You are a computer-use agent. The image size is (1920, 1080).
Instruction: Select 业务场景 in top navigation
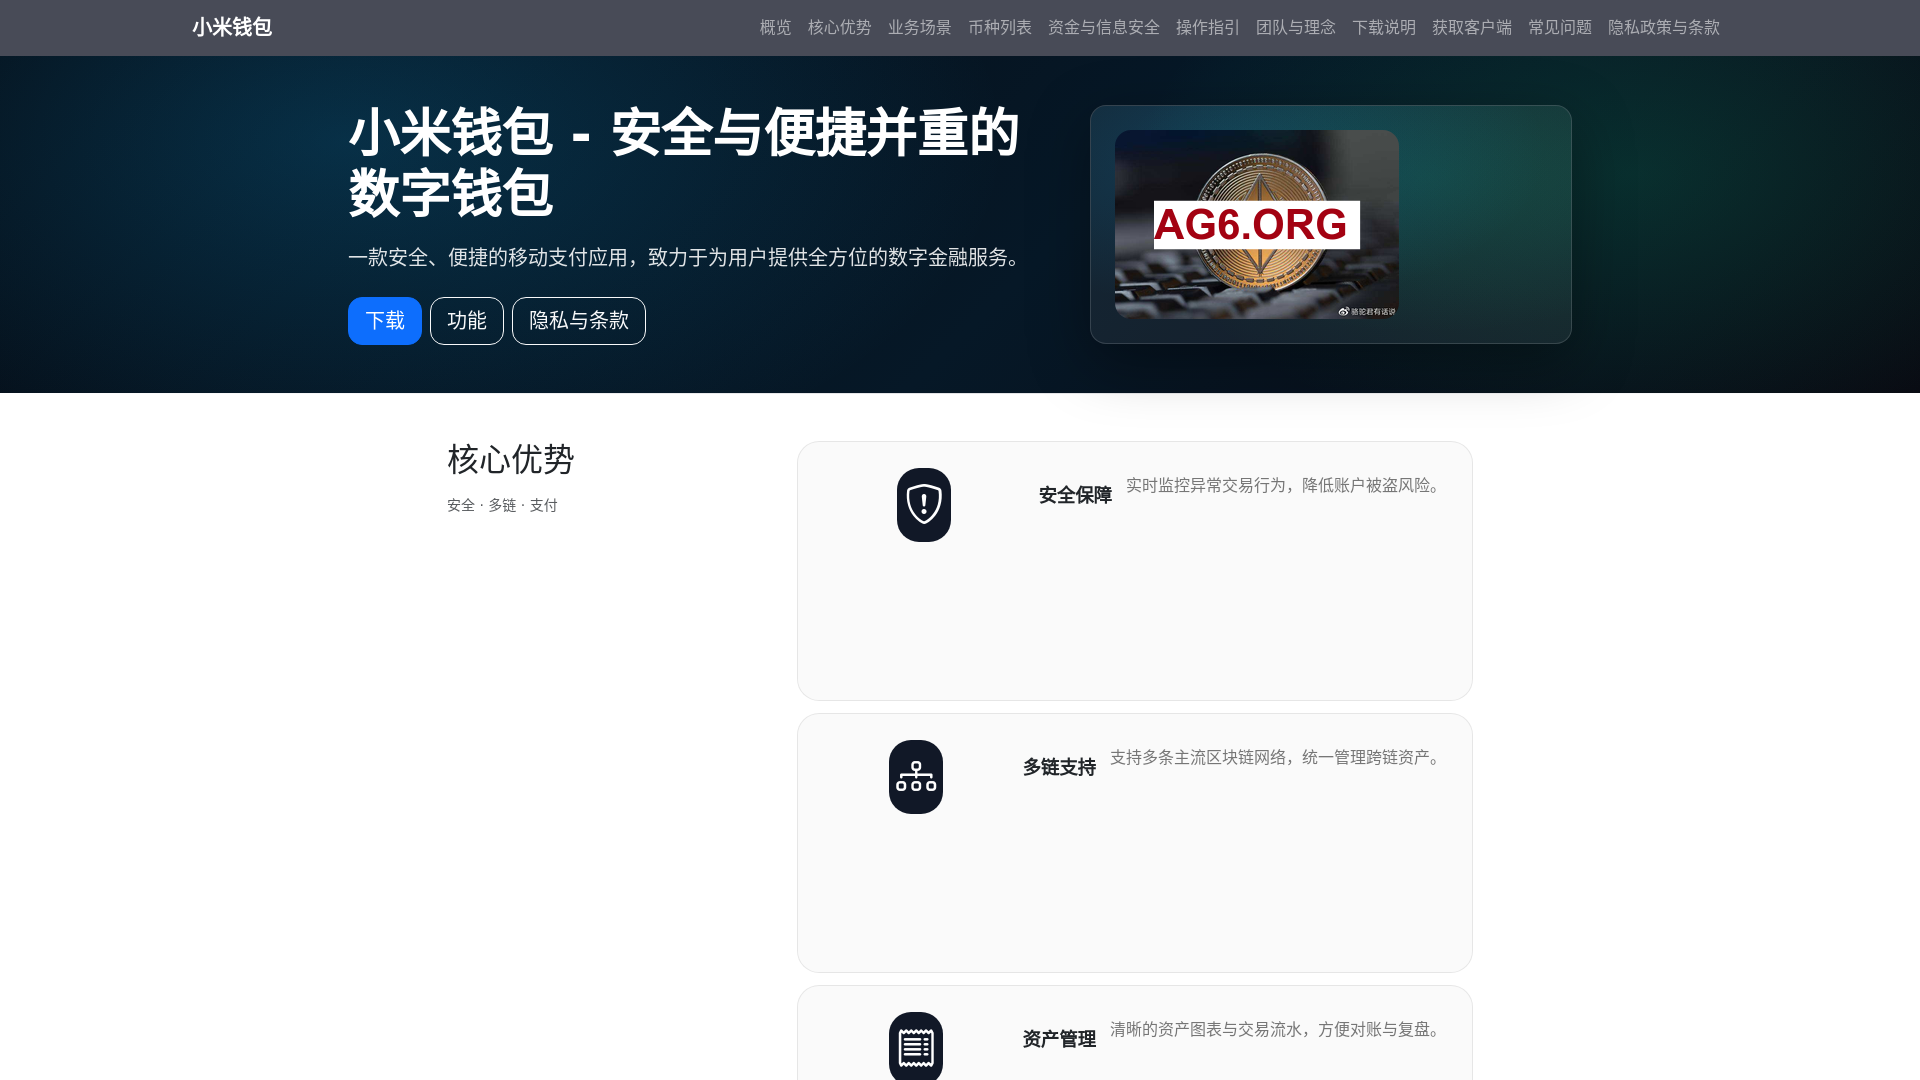(920, 27)
